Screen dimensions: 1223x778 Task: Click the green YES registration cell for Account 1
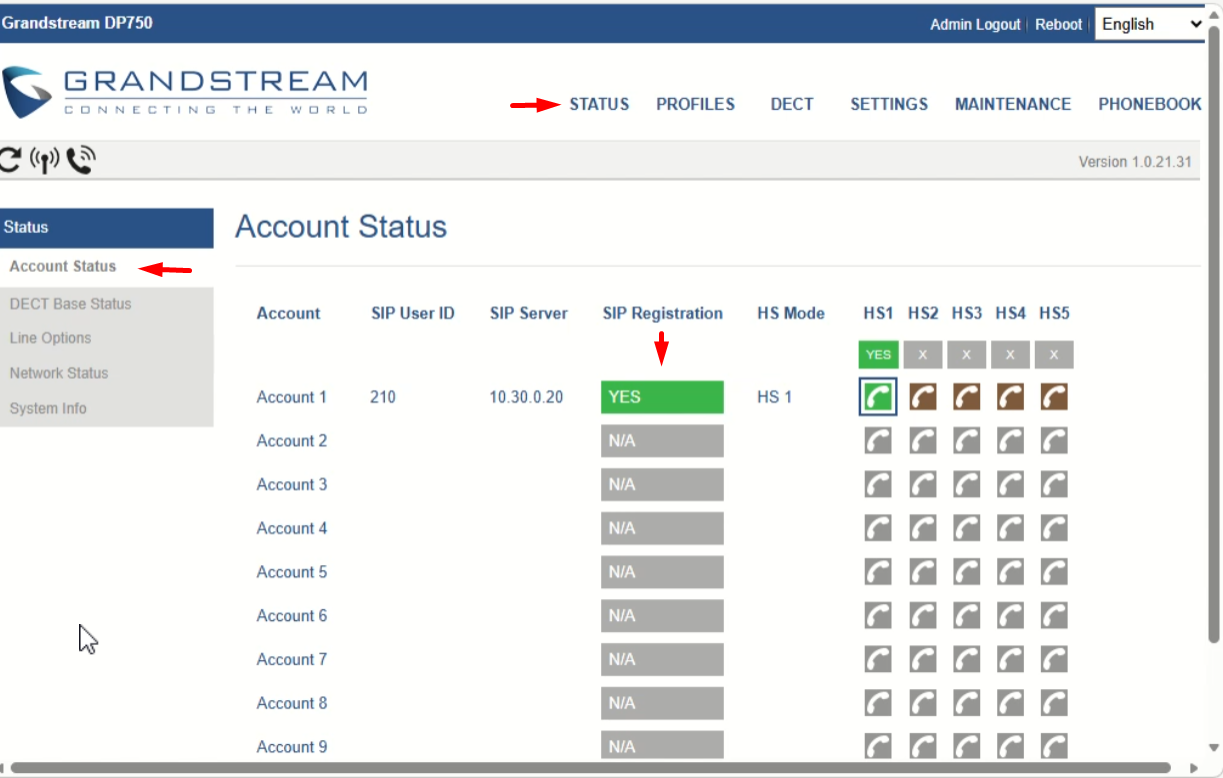click(662, 397)
